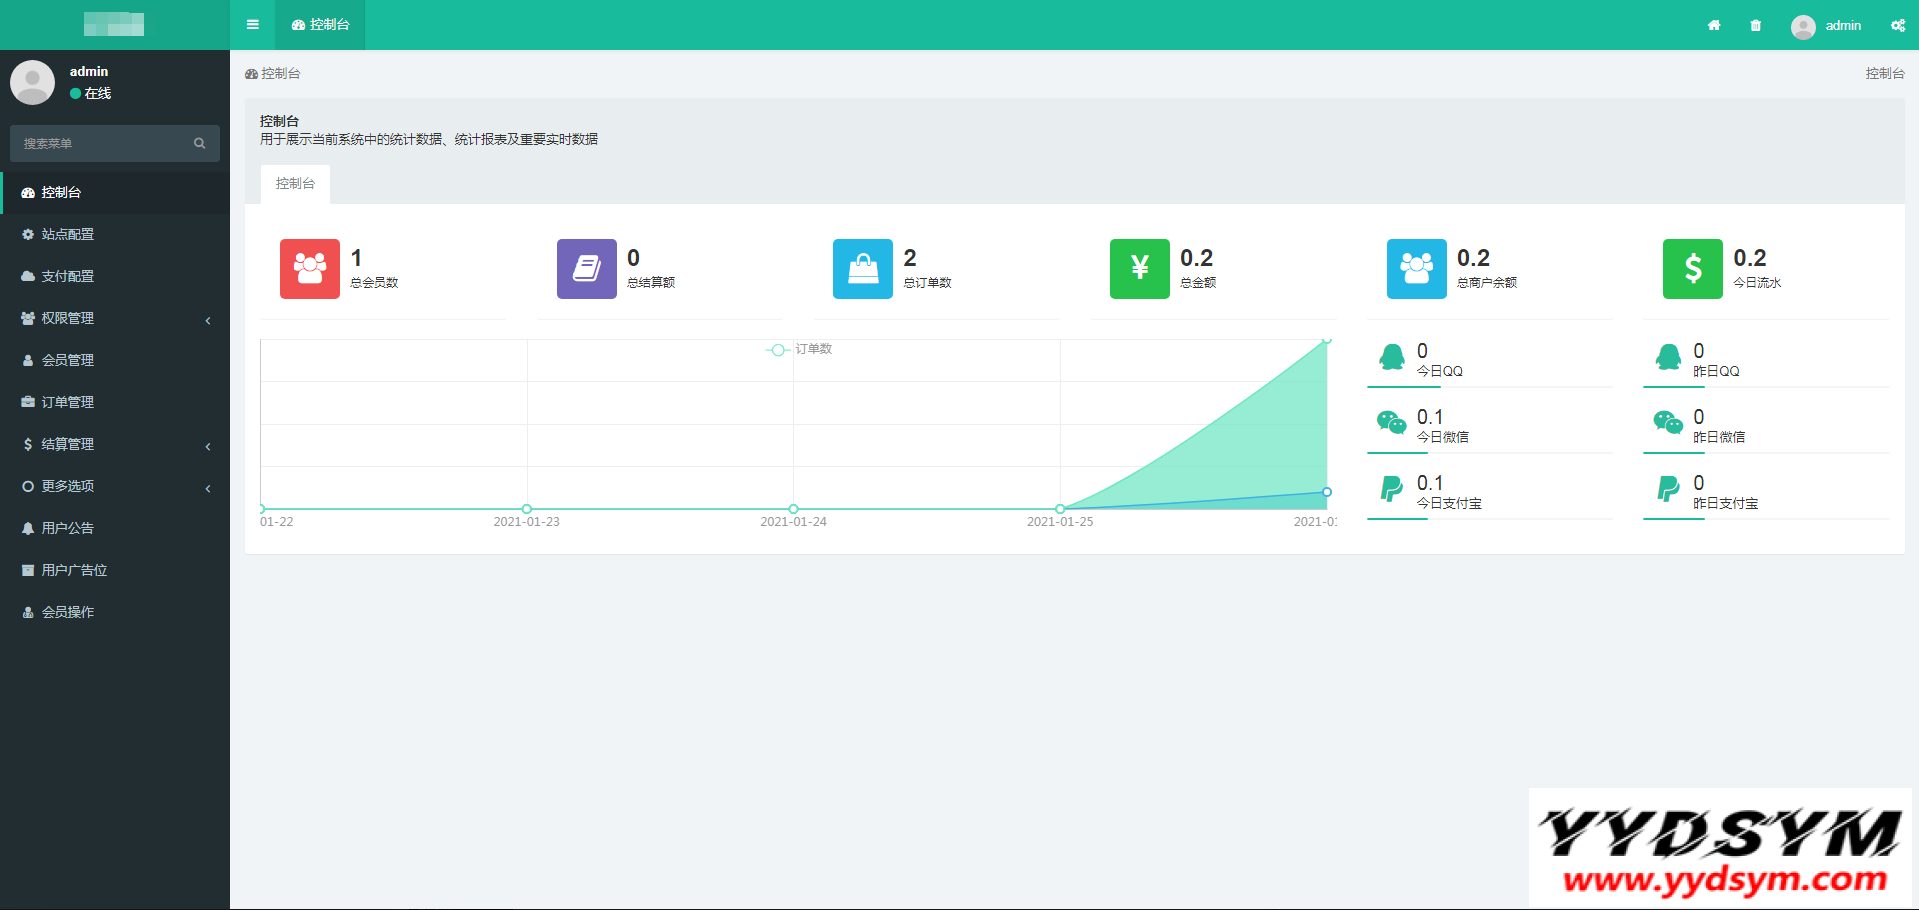Click the search magnifier icon in sidebar
This screenshot has width=1919, height=910.
click(200, 143)
